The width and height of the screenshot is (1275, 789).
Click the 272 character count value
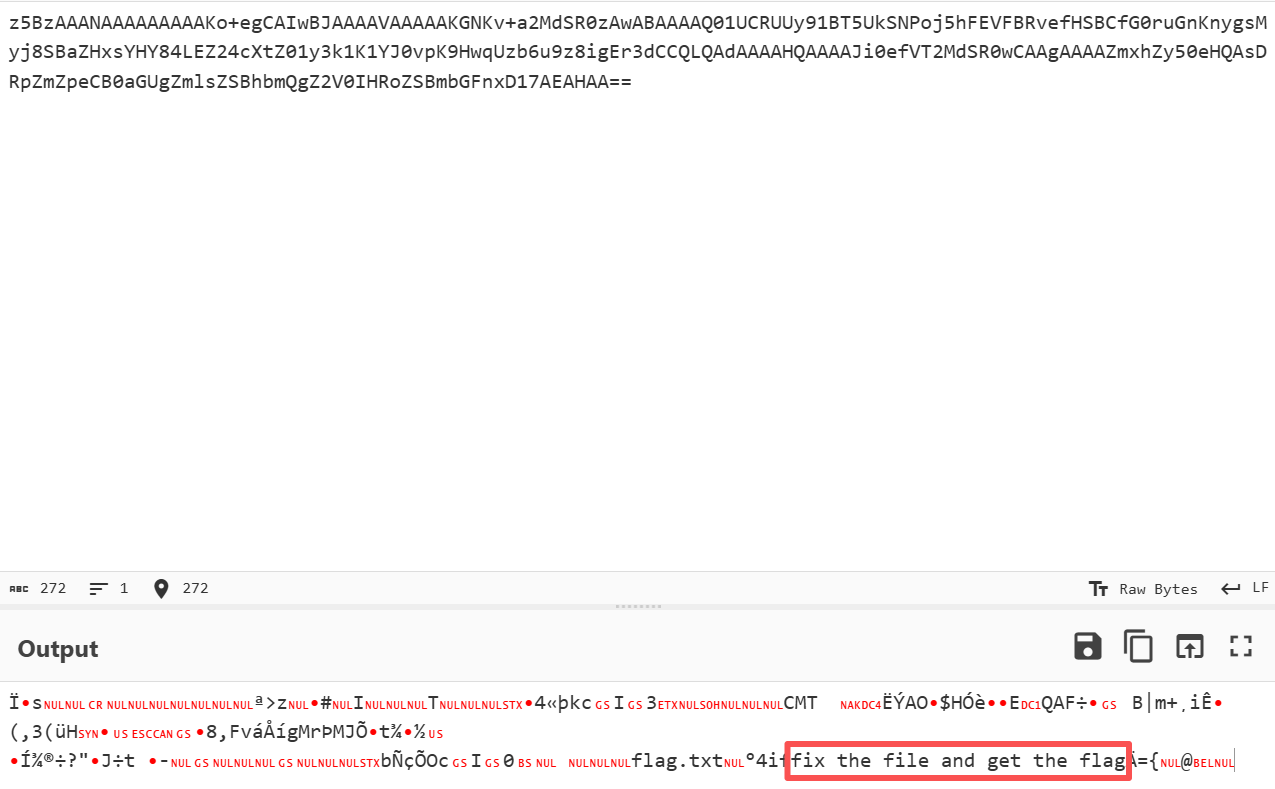coord(53,588)
